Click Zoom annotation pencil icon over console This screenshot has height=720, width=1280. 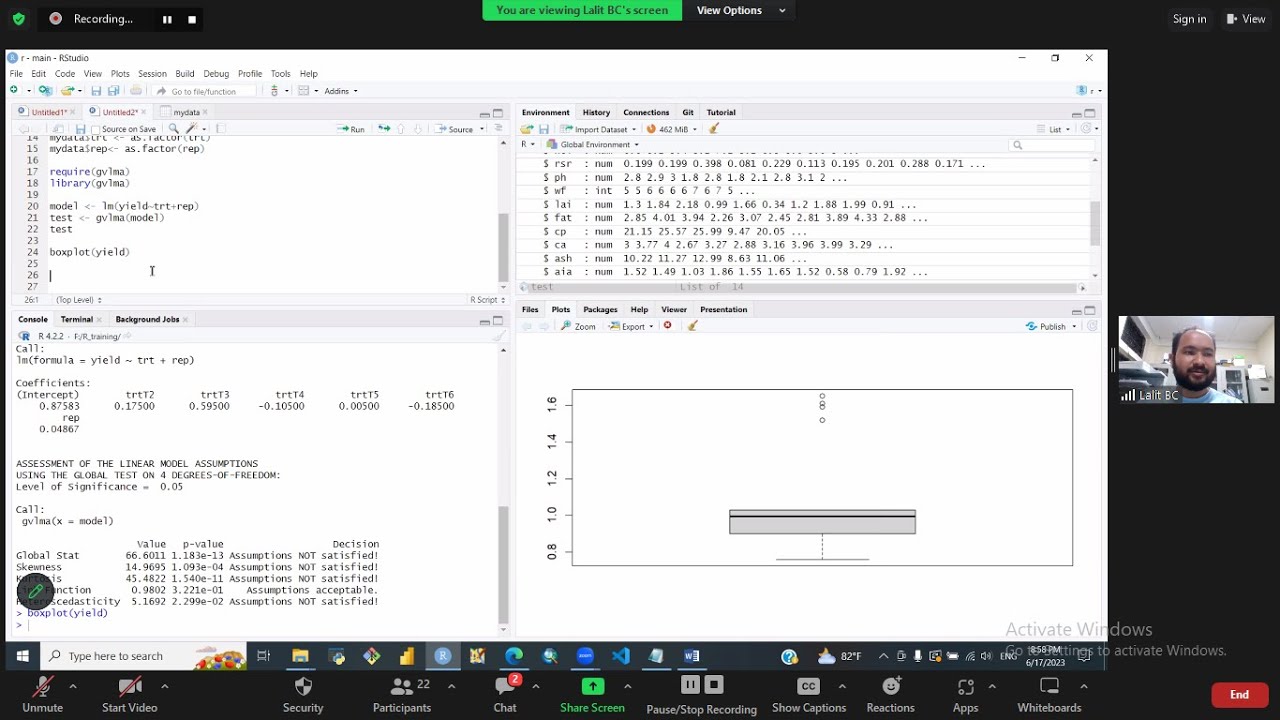click(x=35, y=593)
